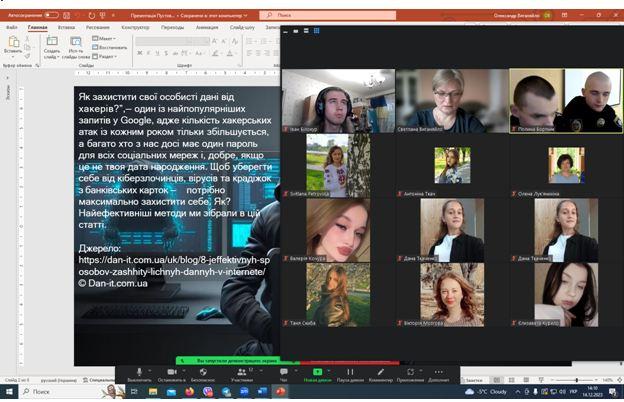This screenshot has height=402, width=624.
Task: Open the Анимация ribbon tab
Action: point(207,27)
